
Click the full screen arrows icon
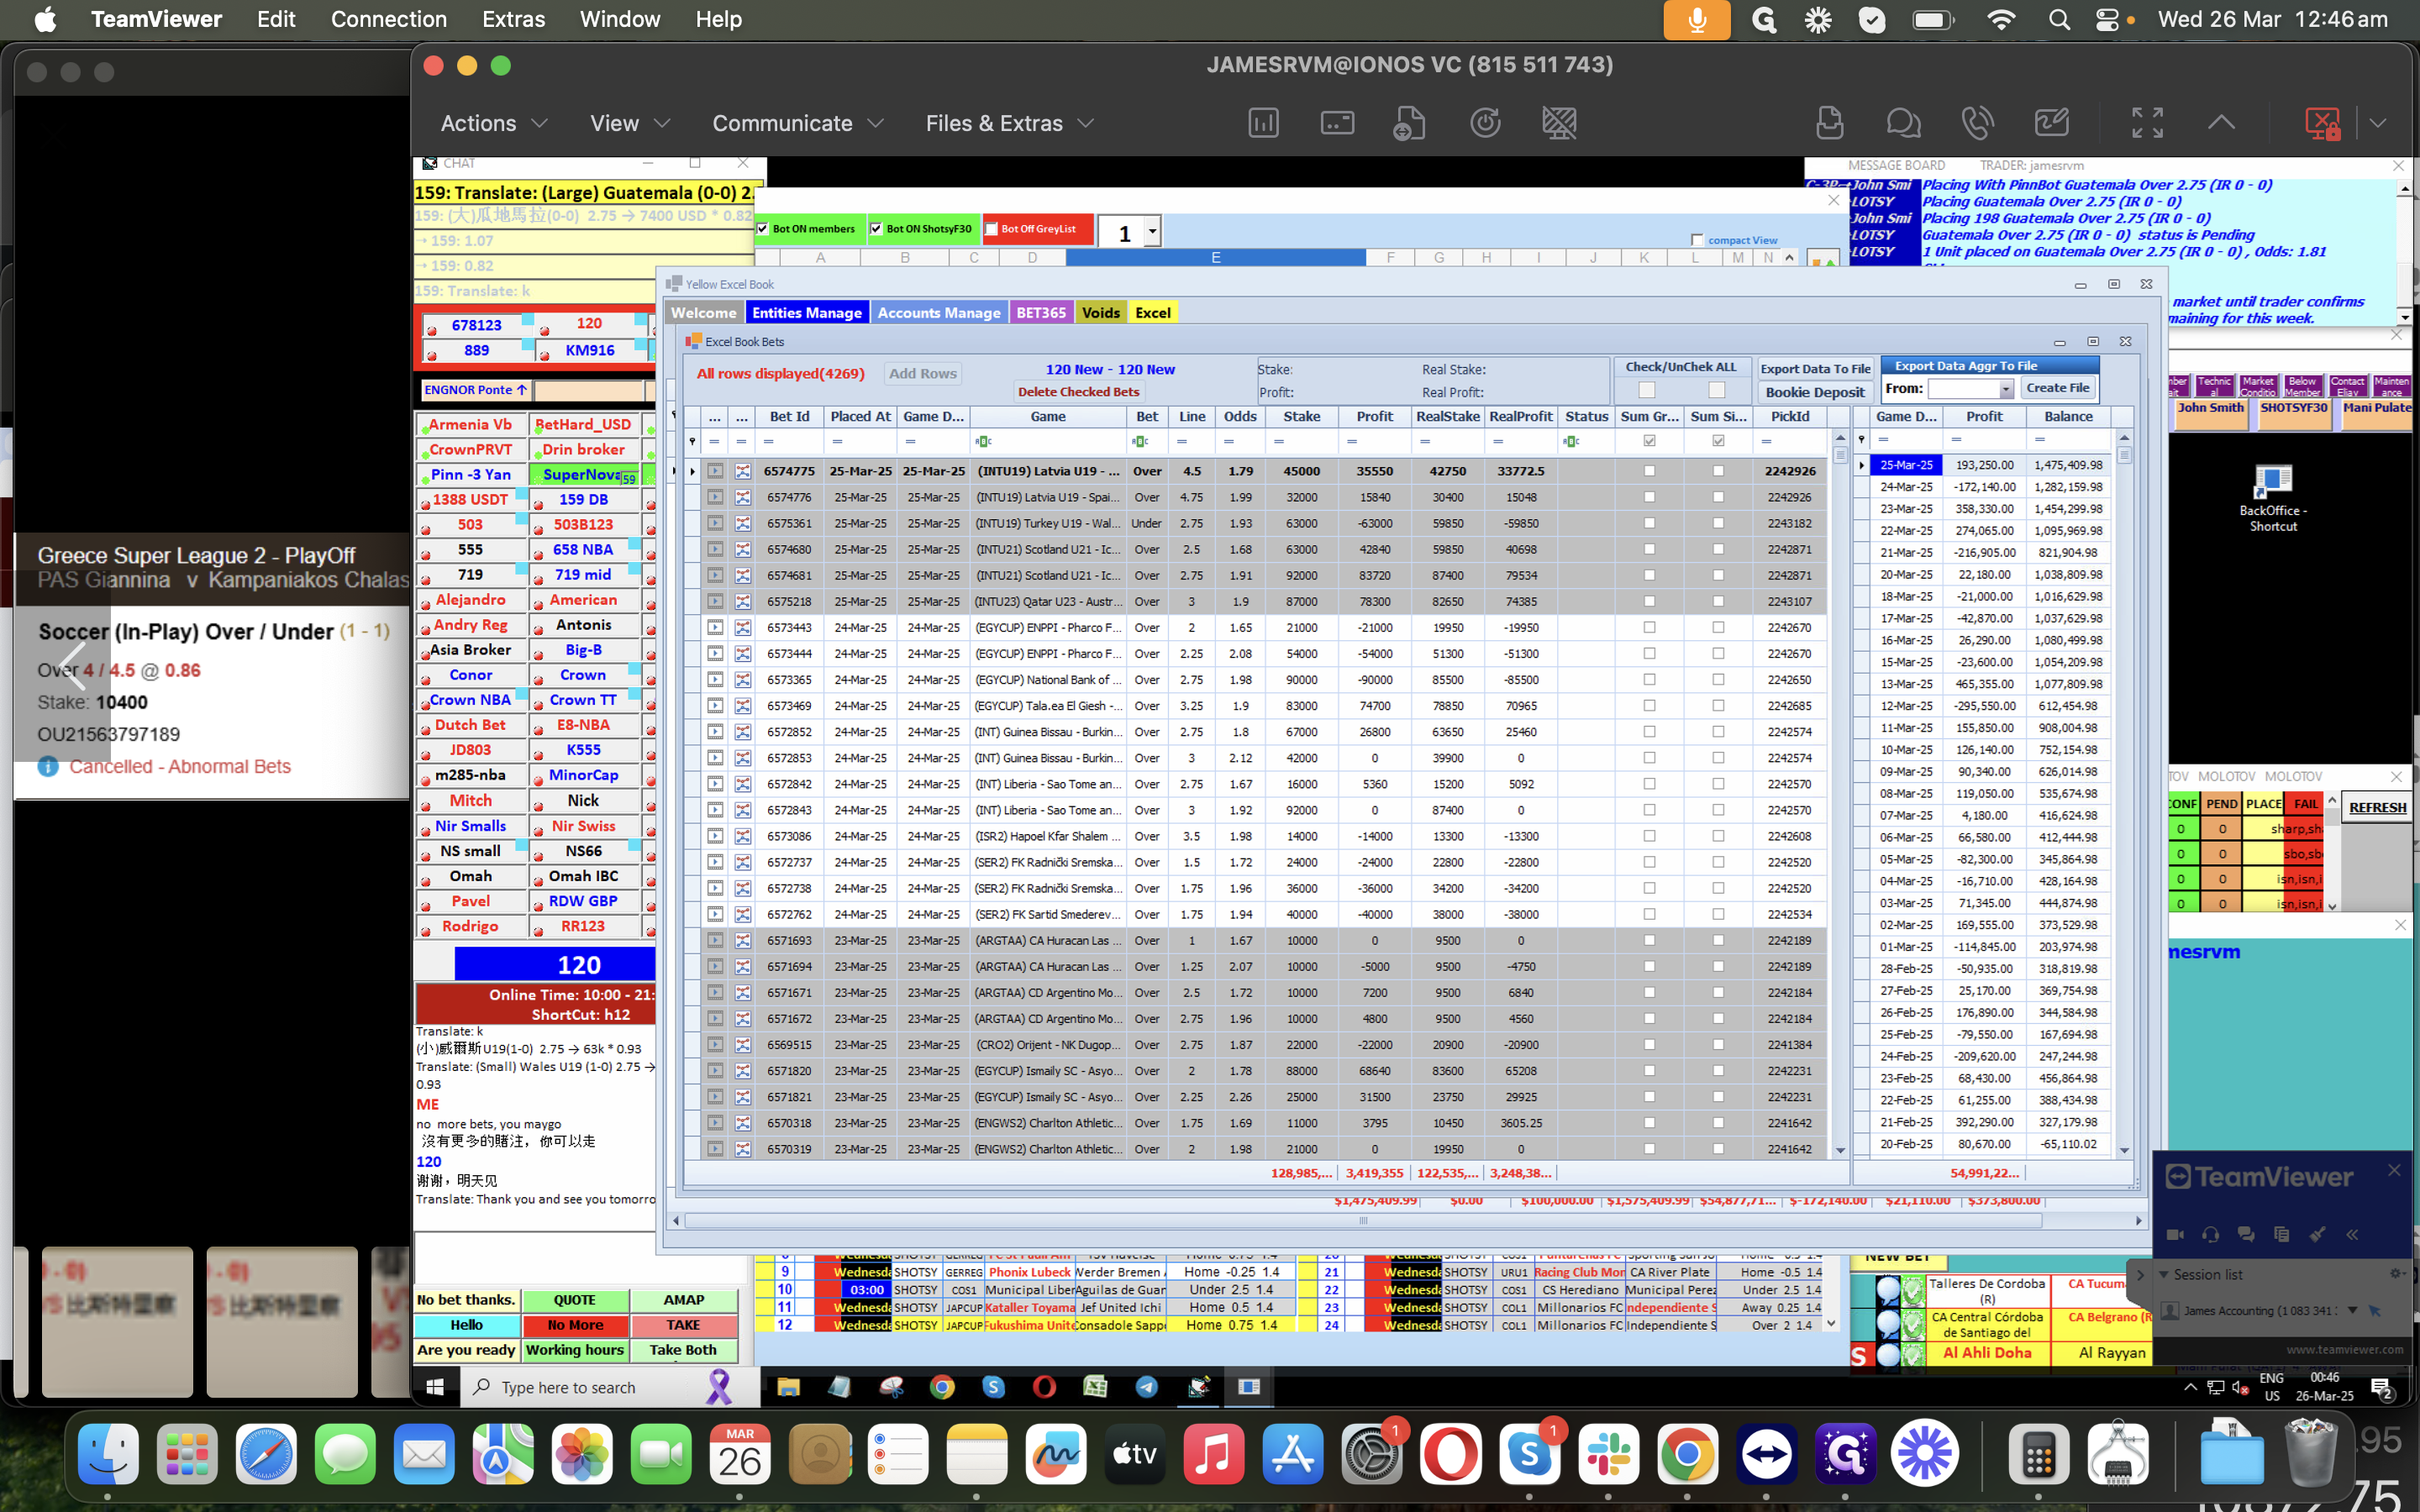(2147, 123)
